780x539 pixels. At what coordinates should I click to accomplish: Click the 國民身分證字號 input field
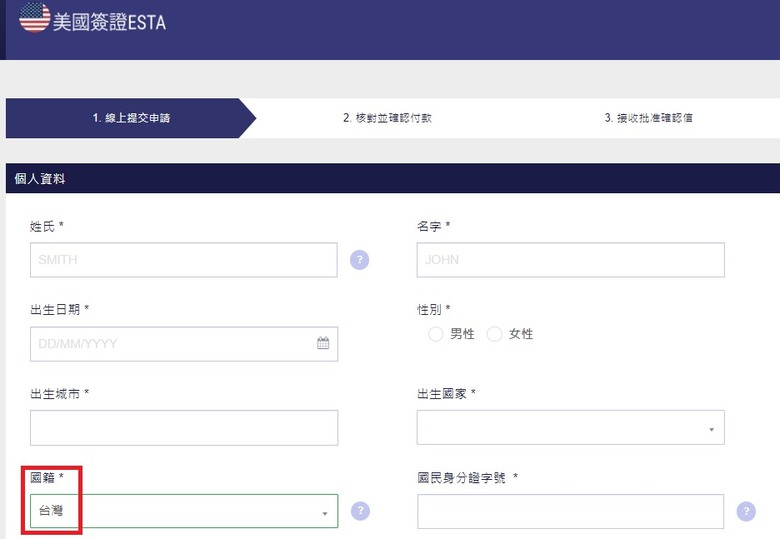pos(571,511)
